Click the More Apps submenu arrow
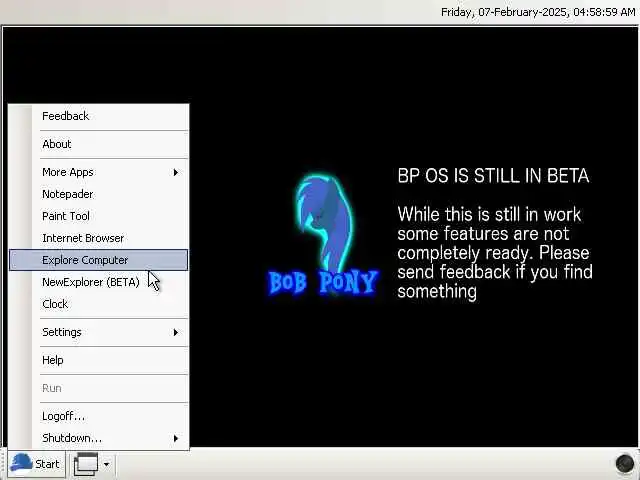Screen dimensions: 640x480 coord(176,173)
